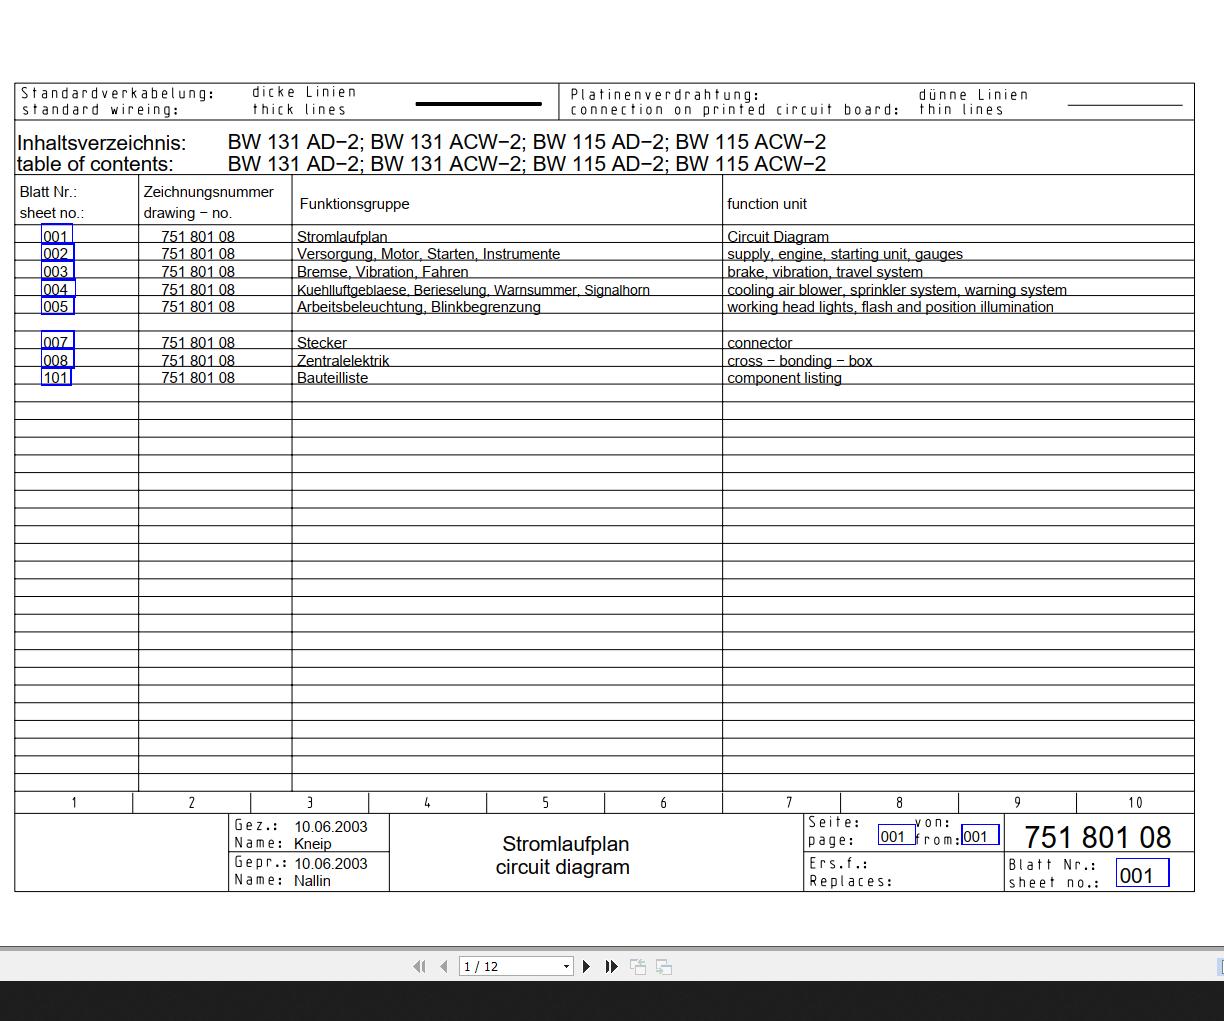
Task: Click the next page arrow
Action: tap(587, 966)
